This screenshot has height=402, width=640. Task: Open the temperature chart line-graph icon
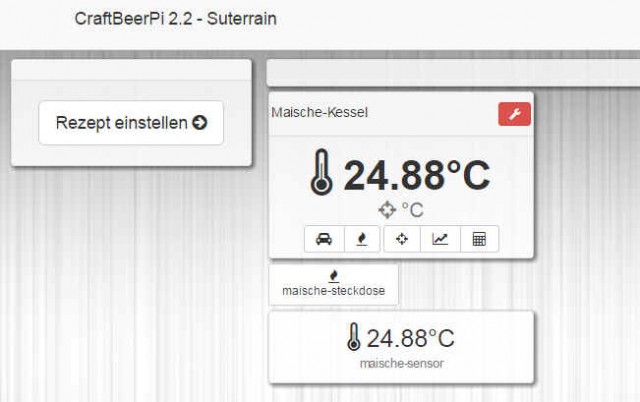tap(440, 239)
